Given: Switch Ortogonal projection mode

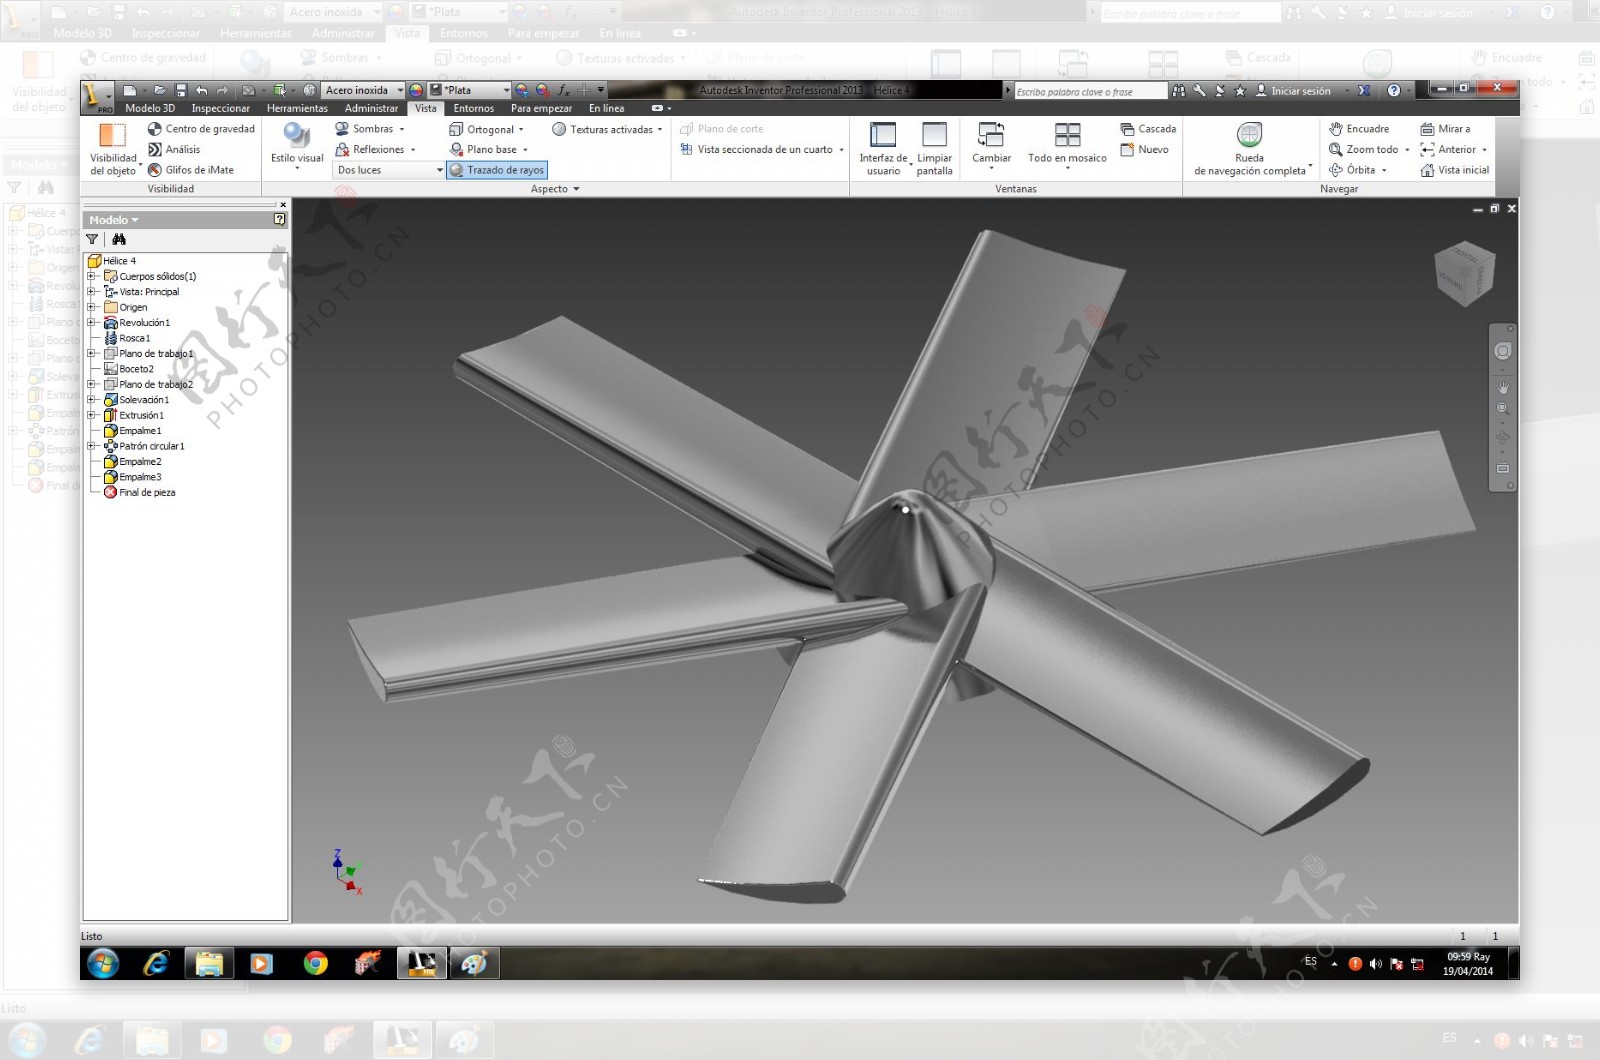Looking at the screenshot, I should [486, 129].
